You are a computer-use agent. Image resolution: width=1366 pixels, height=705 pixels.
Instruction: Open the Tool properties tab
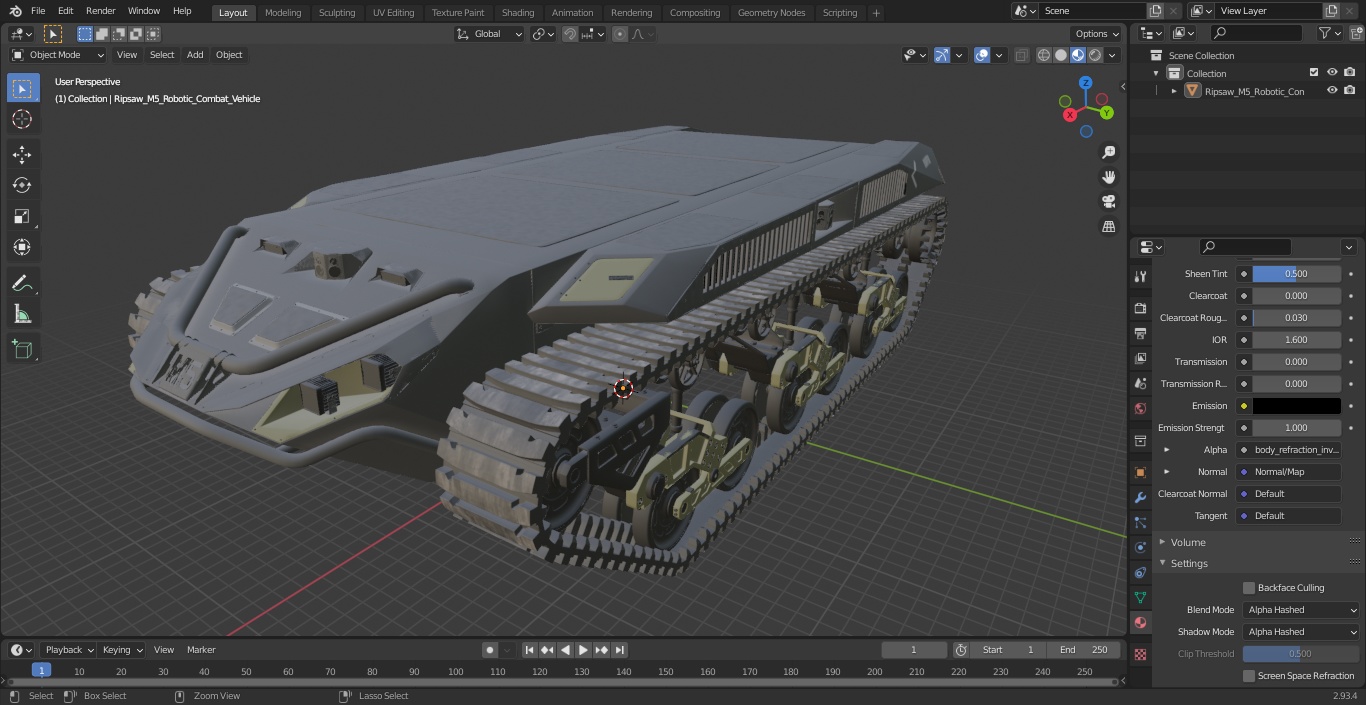pos(1140,276)
